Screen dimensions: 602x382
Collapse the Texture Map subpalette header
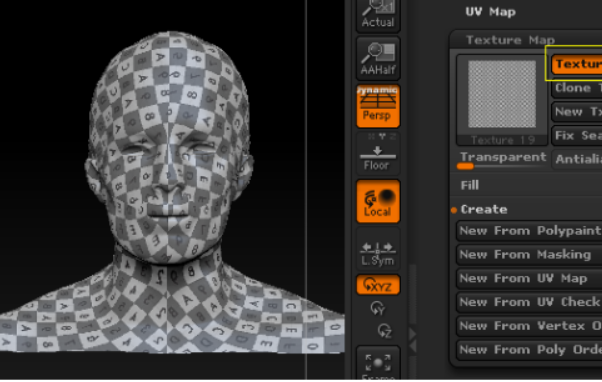pyautogui.click(x=510, y=40)
